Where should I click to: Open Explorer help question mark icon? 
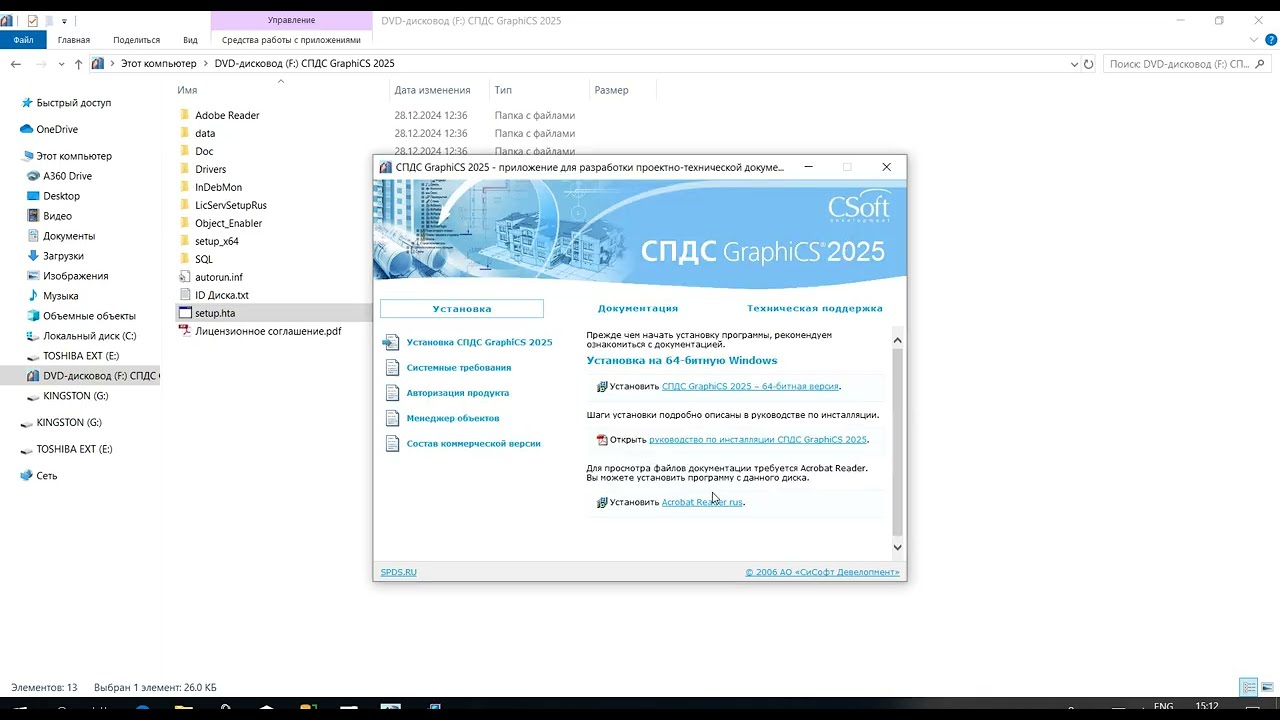(1271, 40)
